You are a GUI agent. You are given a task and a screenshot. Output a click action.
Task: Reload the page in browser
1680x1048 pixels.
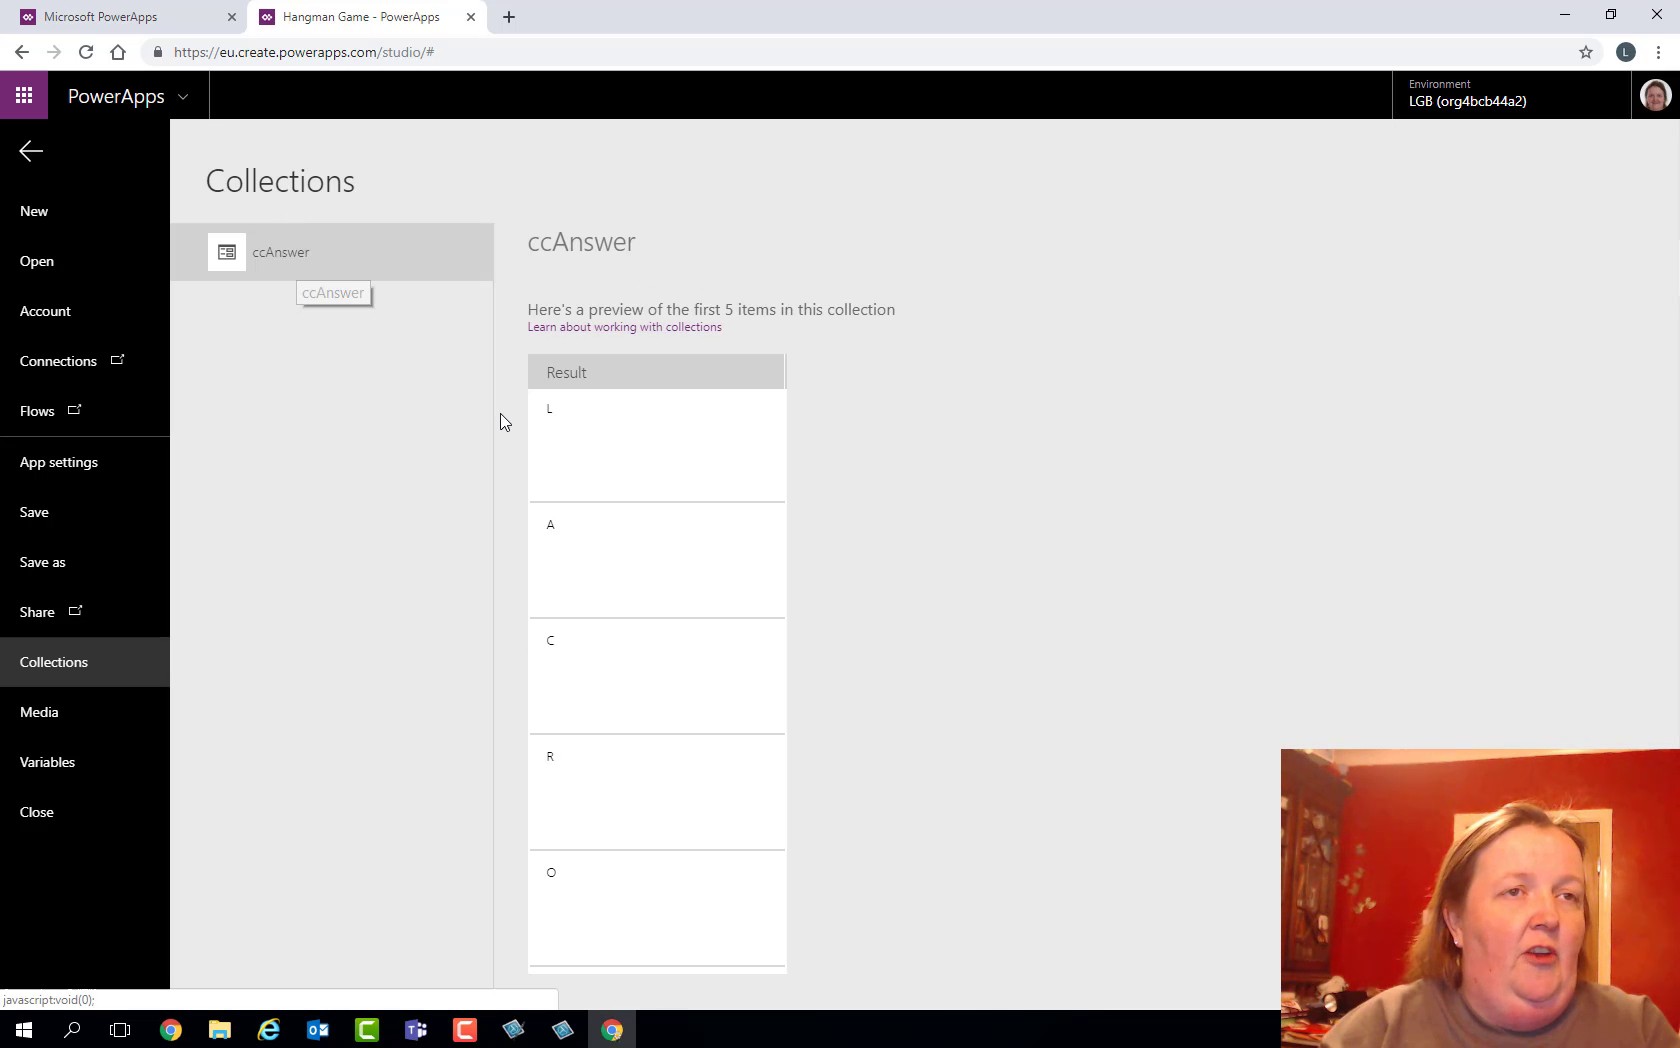pyautogui.click(x=86, y=52)
